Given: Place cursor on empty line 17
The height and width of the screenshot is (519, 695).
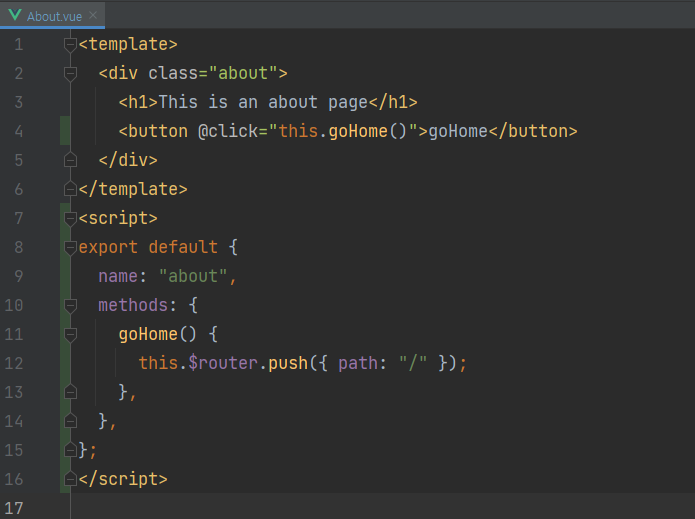Looking at the screenshot, I should pyautogui.click(x=381, y=508).
